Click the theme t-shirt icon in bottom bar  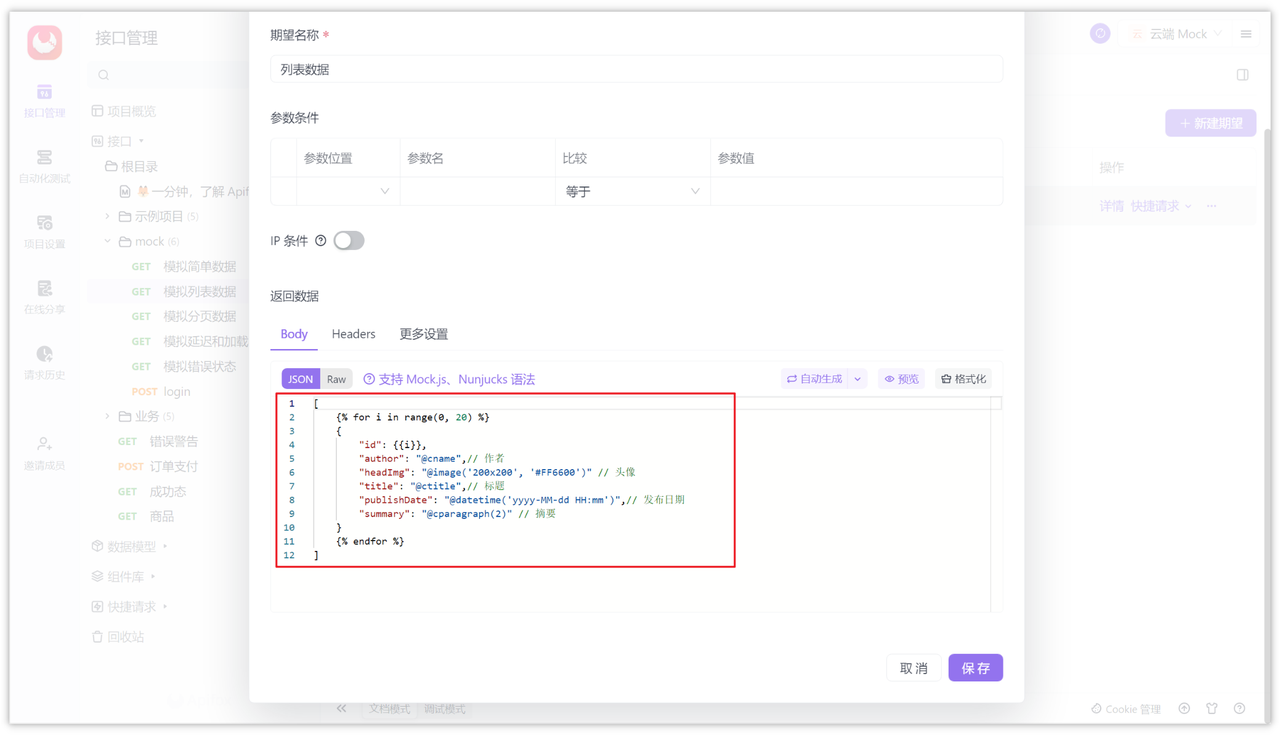(x=1212, y=708)
